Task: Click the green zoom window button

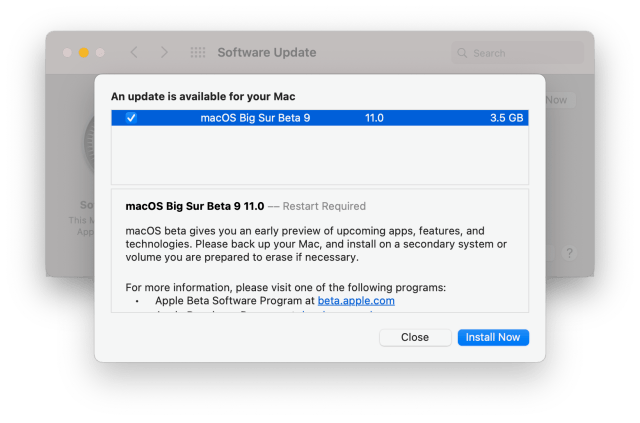Action: point(101,52)
